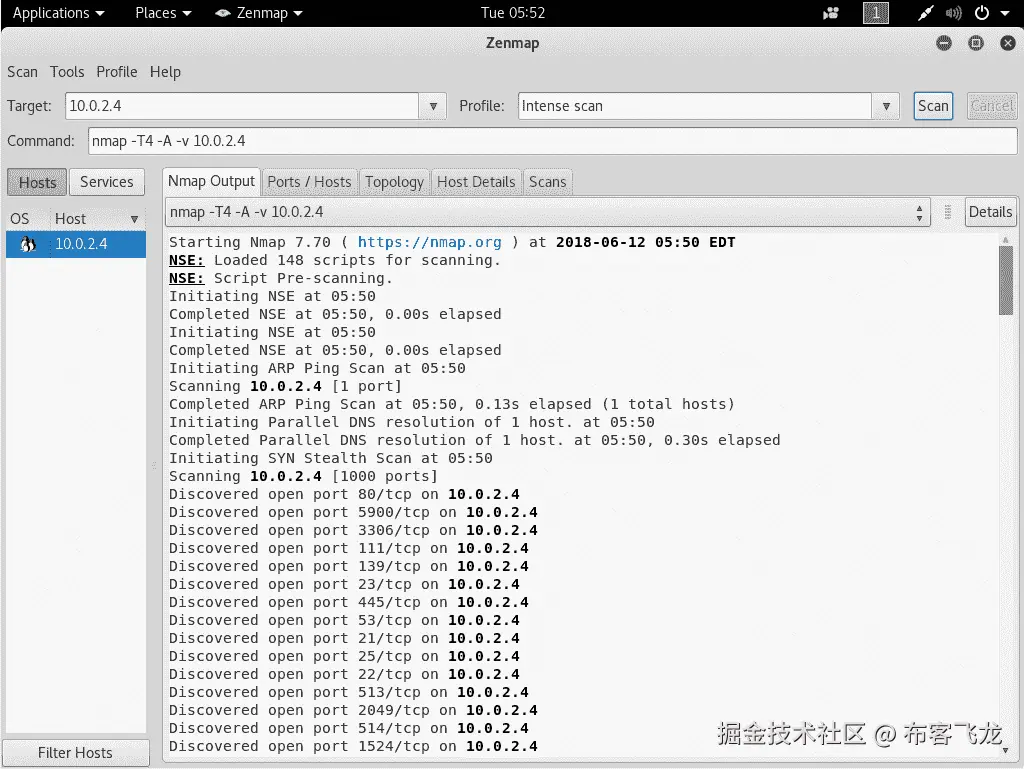Click 'Scanning 10.0.2.4 [1000 ports]' line
This screenshot has height=769, width=1024.
tap(303, 476)
